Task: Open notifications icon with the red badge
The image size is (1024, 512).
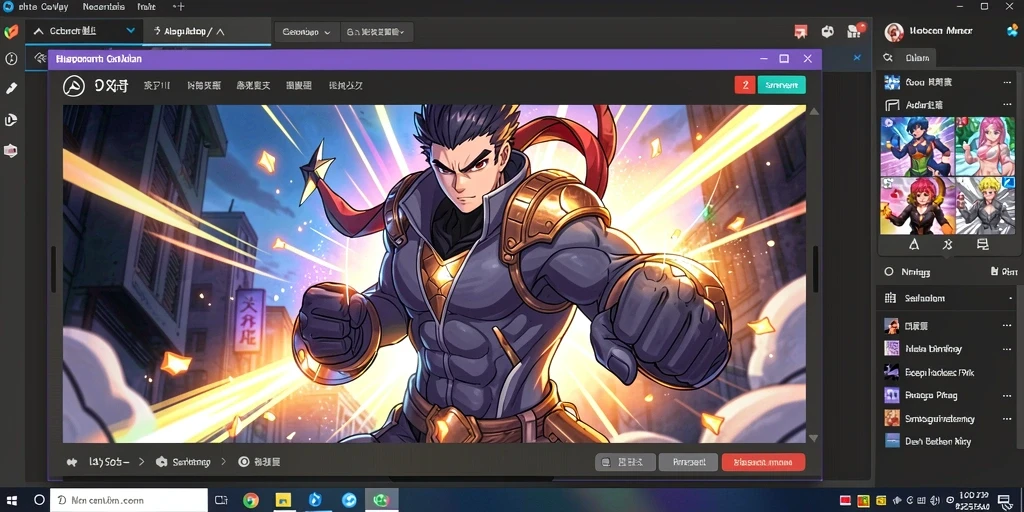Action: pyautogui.click(x=854, y=31)
